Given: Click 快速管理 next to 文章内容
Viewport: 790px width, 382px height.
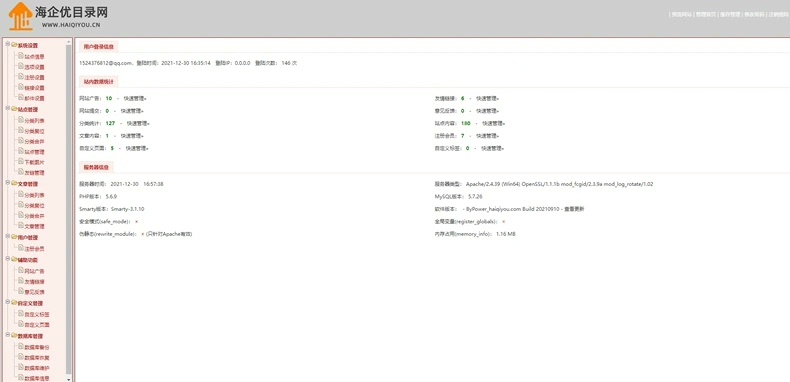Looking at the screenshot, I should [x=132, y=136].
